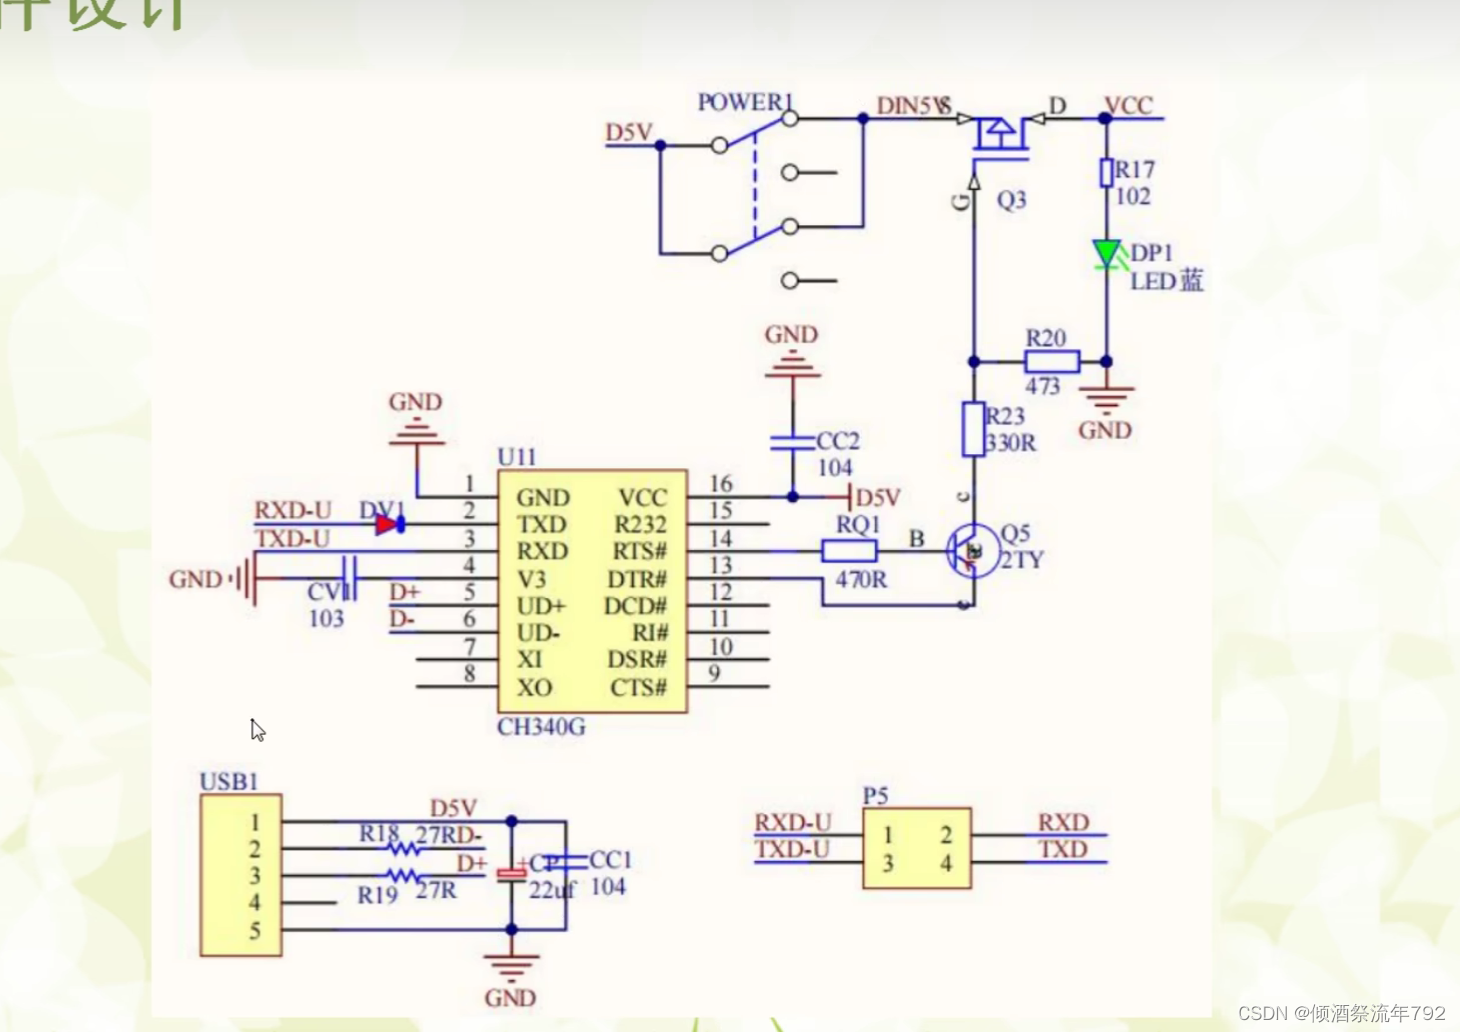
Task: Click RXD-U label next to DV1
Action: (293, 510)
